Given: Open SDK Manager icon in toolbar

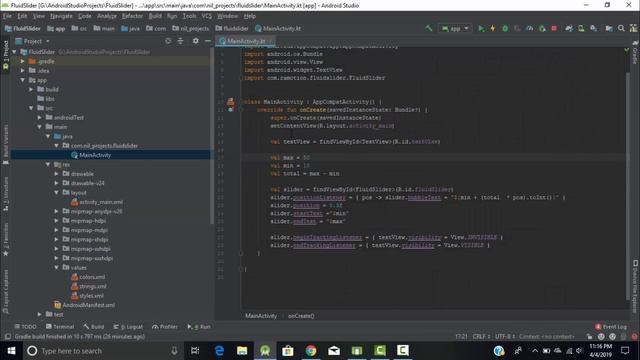Looking at the screenshot, I should pyautogui.click(x=593, y=28).
